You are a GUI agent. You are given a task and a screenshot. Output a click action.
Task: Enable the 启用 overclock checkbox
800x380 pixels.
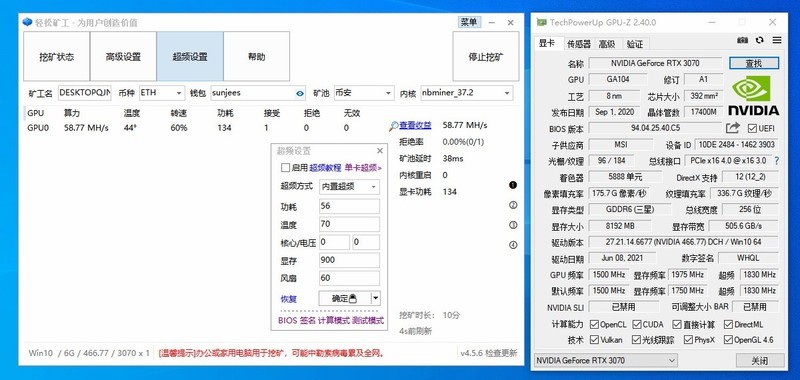point(285,167)
